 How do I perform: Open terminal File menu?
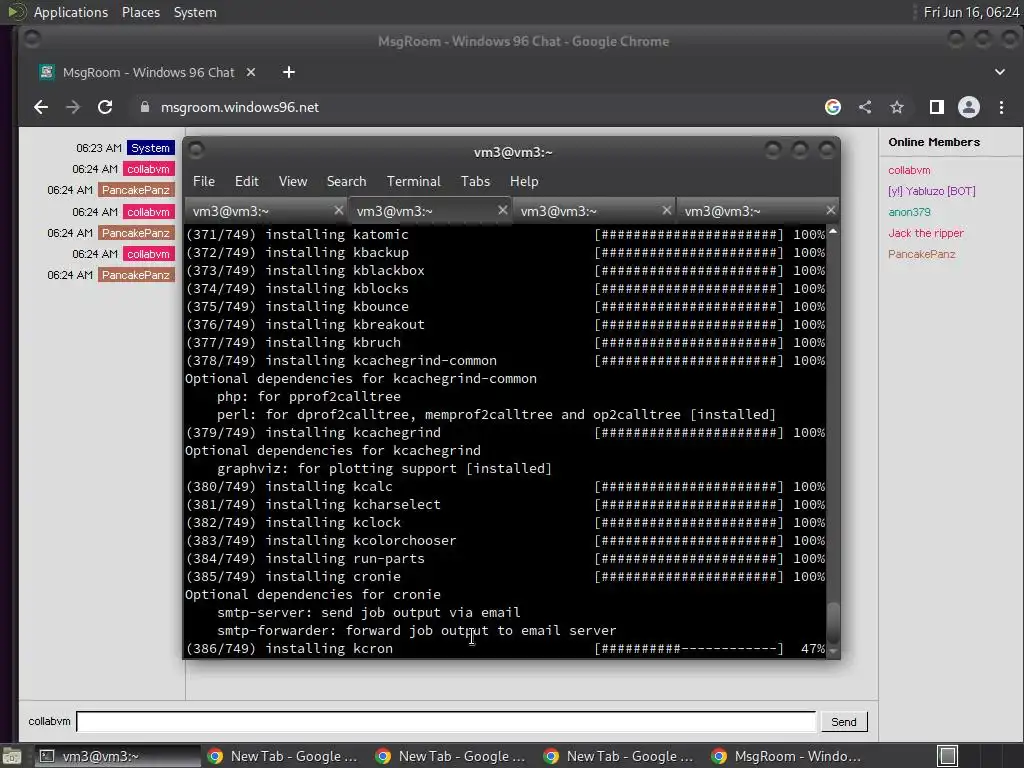pyautogui.click(x=204, y=182)
